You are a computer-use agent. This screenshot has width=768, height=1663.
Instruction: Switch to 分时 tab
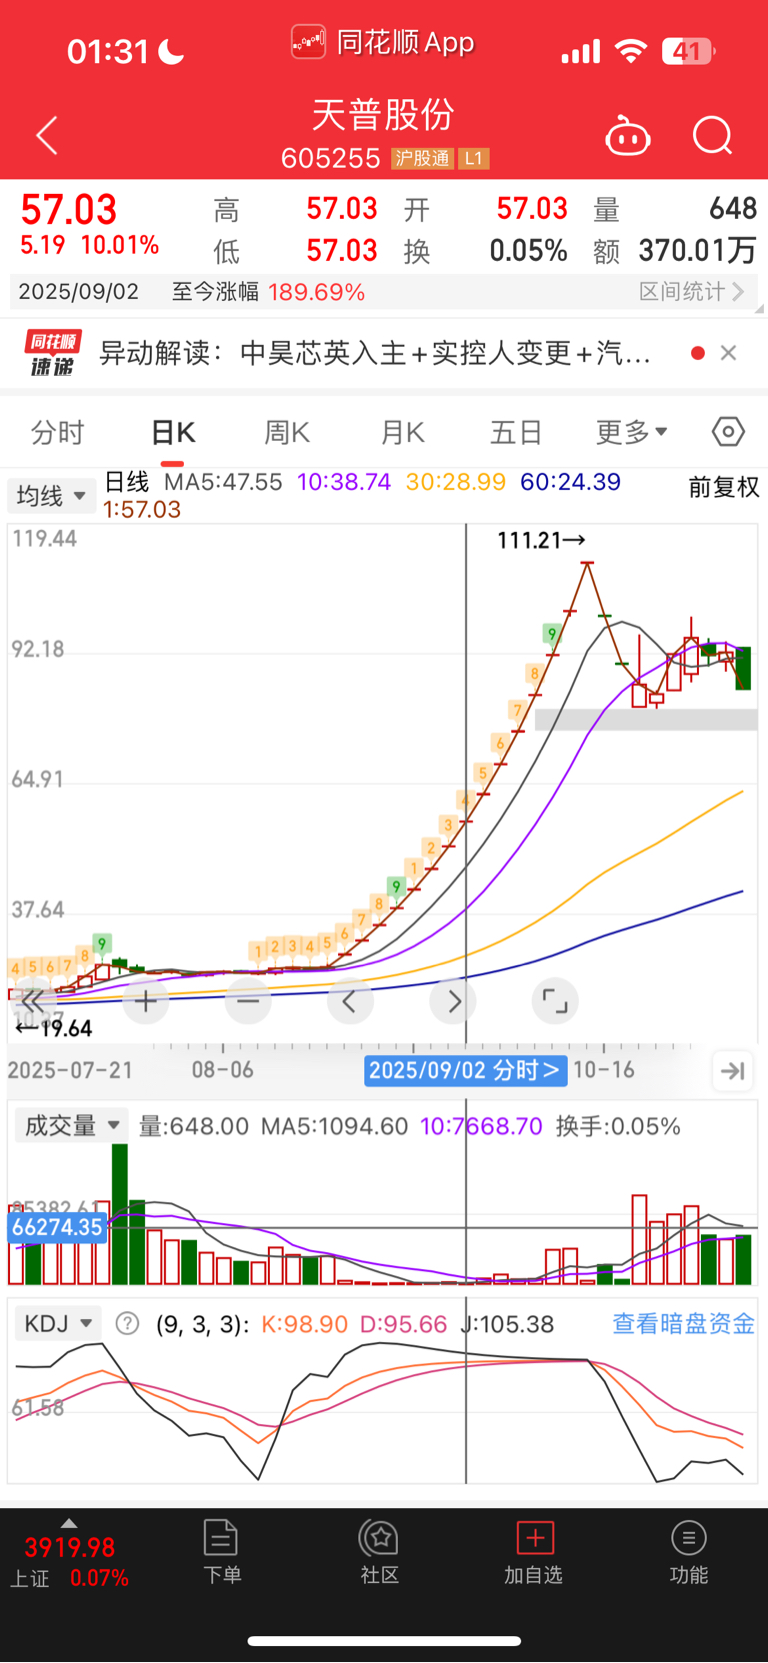[x=58, y=433]
